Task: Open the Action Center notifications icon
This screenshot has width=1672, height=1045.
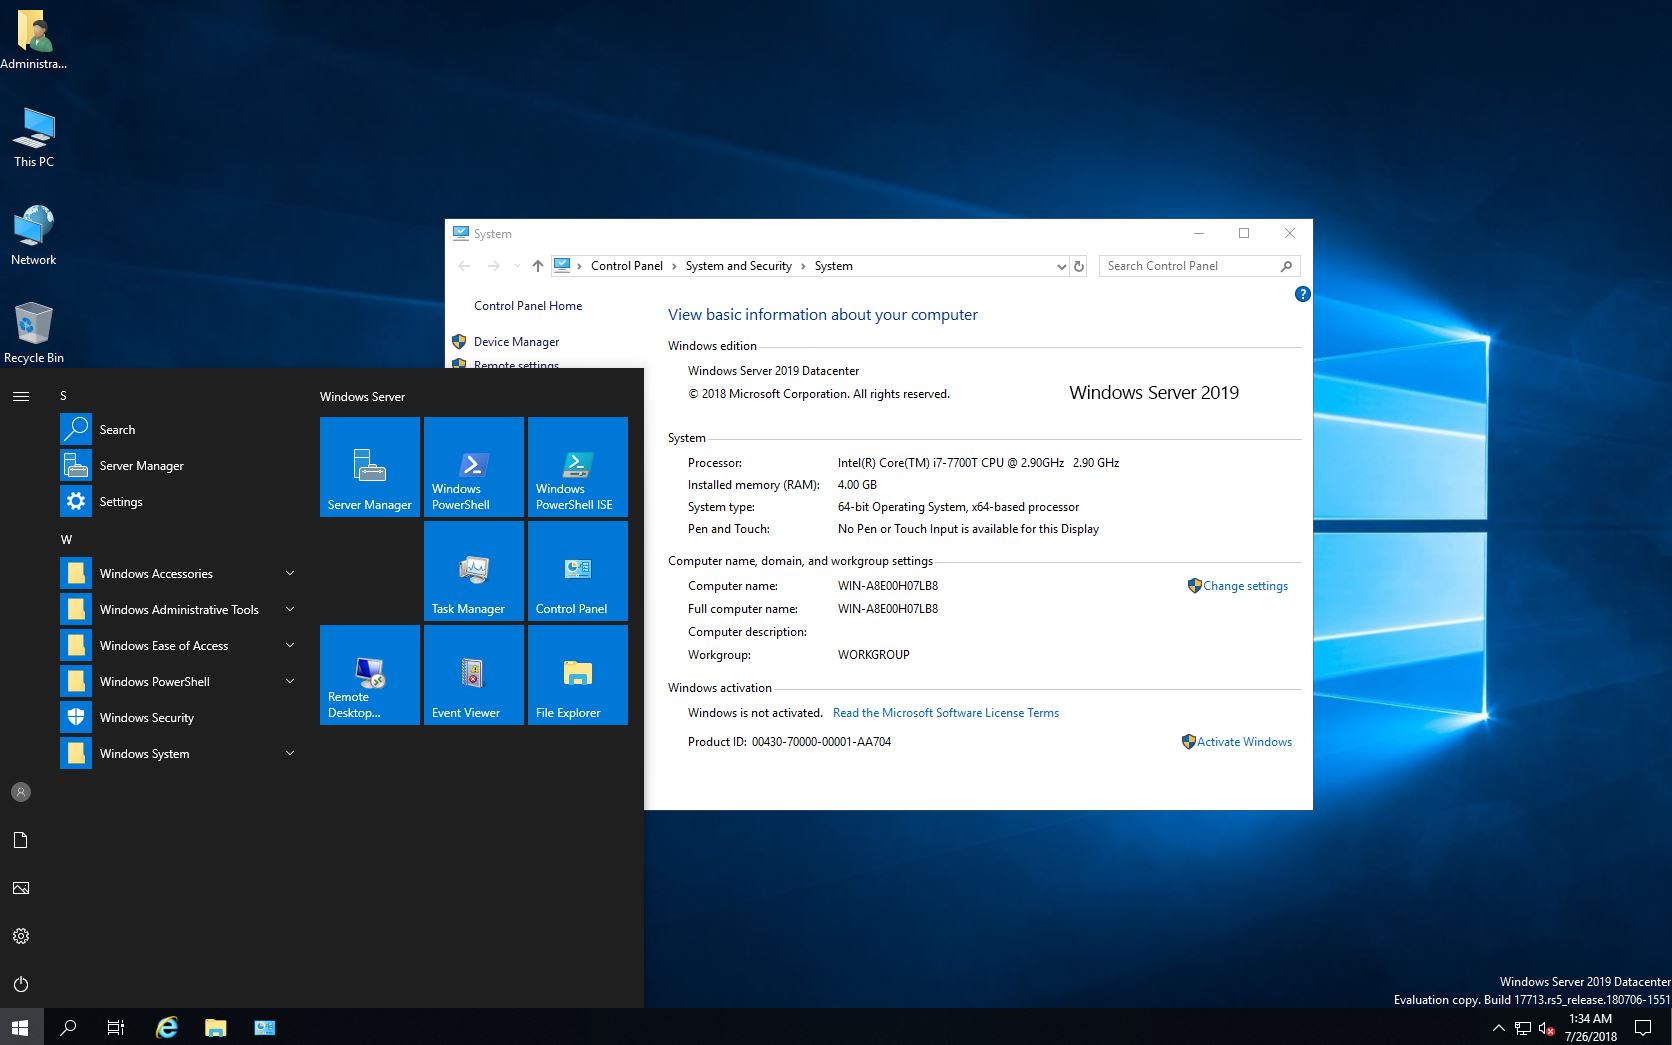Action: pyautogui.click(x=1642, y=1027)
